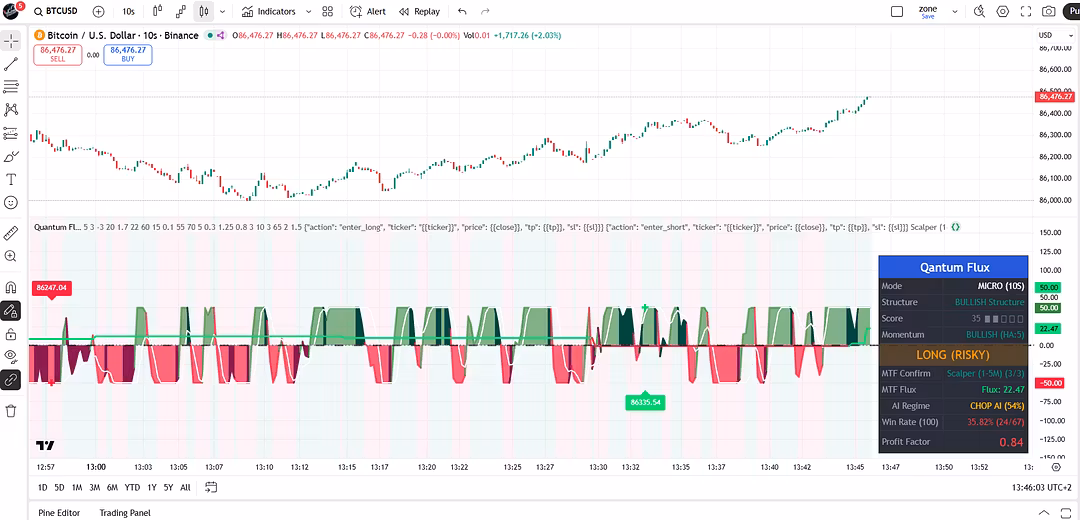
Task: Open the Pine Editor tab
Action: (59, 512)
